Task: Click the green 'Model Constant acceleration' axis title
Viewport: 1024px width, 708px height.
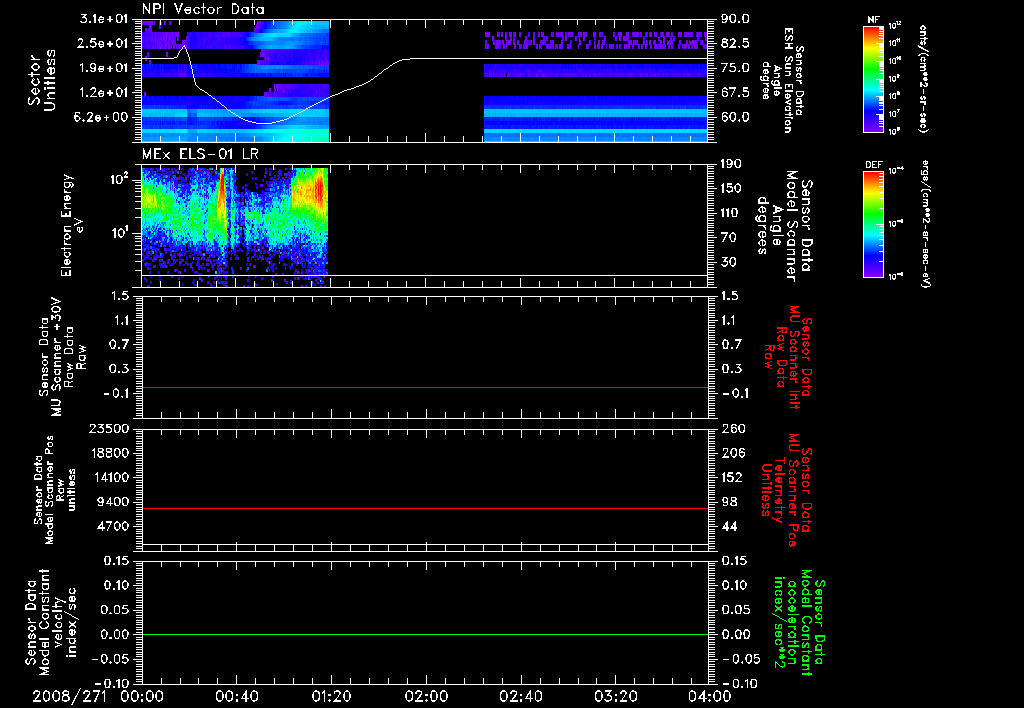Action: [799, 622]
